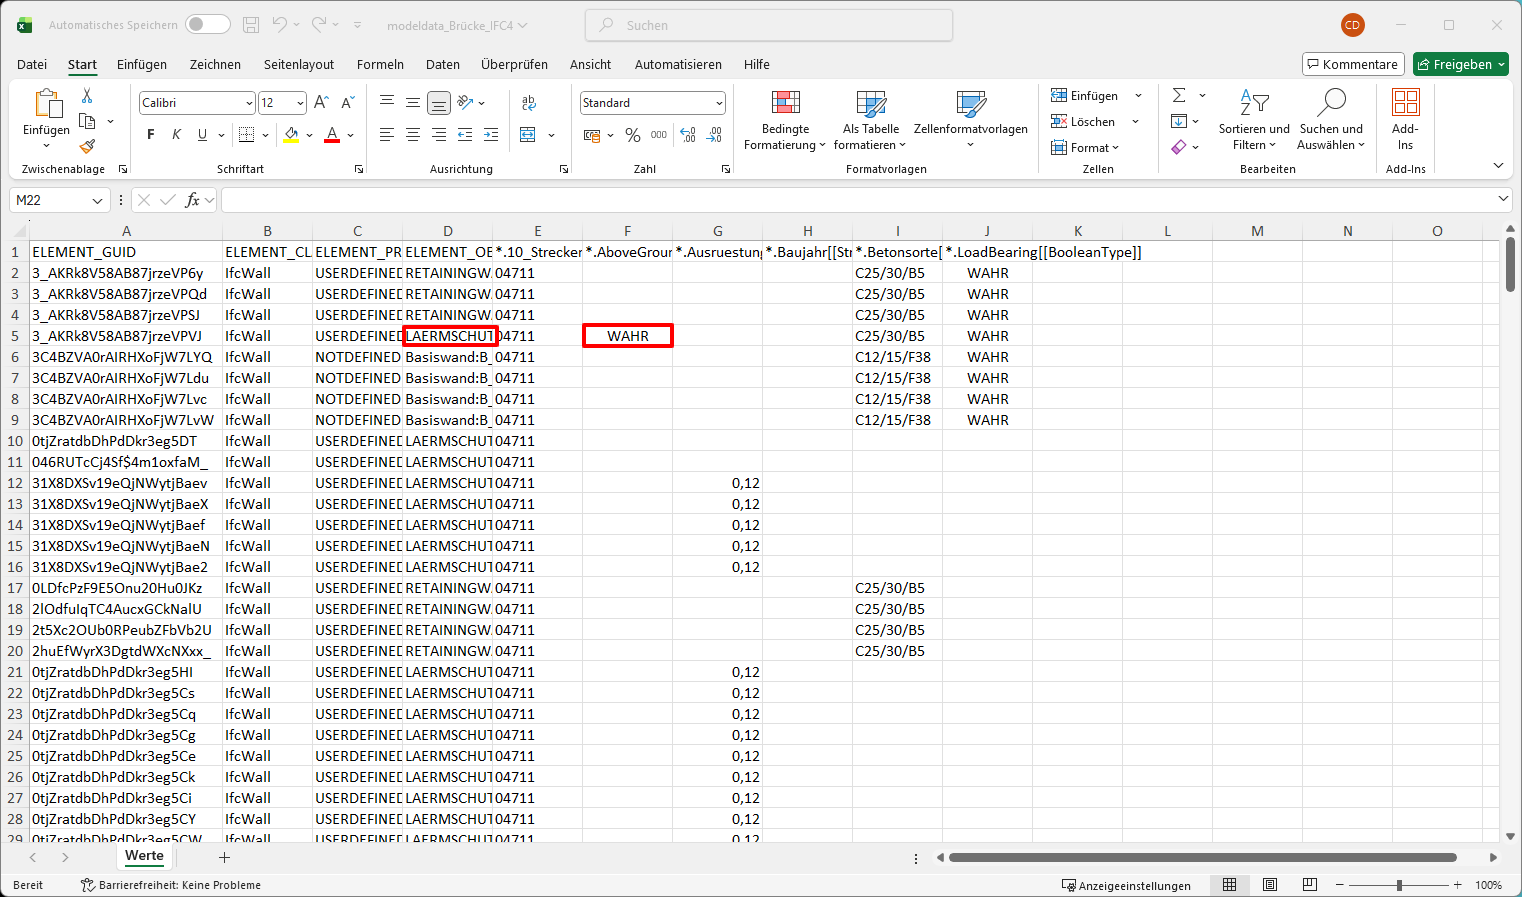Apply bold formatting with F button
Image resolution: width=1522 pixels, height=897 pixels.
tap(151, 135)
